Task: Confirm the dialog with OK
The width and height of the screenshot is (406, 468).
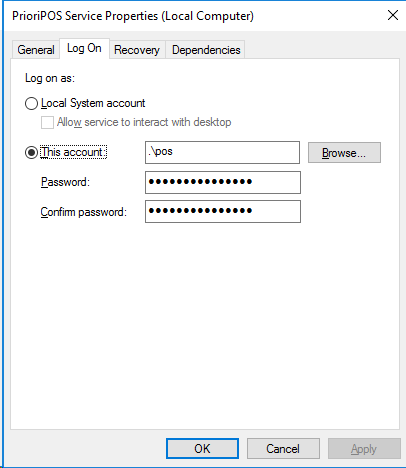Action: 202,449
